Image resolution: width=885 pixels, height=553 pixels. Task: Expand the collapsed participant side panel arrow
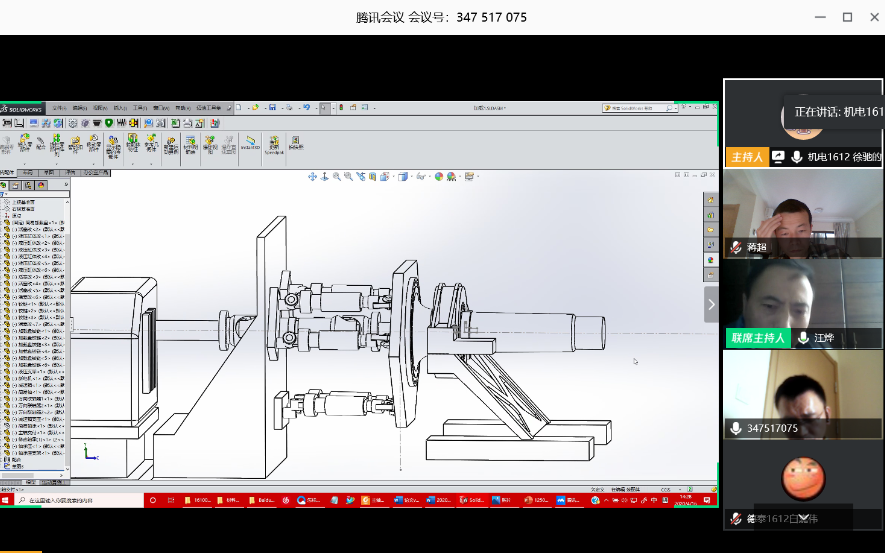pyautogui.click(x=711, y=304)
